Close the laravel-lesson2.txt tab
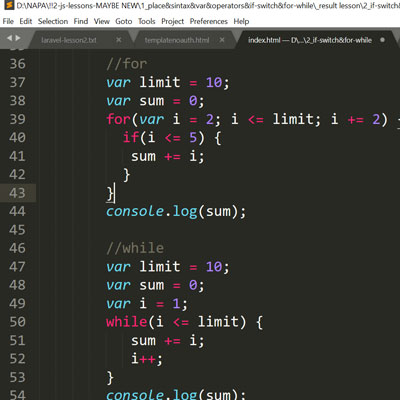Screen dimensions: 400x400 [x=119, y=40]
